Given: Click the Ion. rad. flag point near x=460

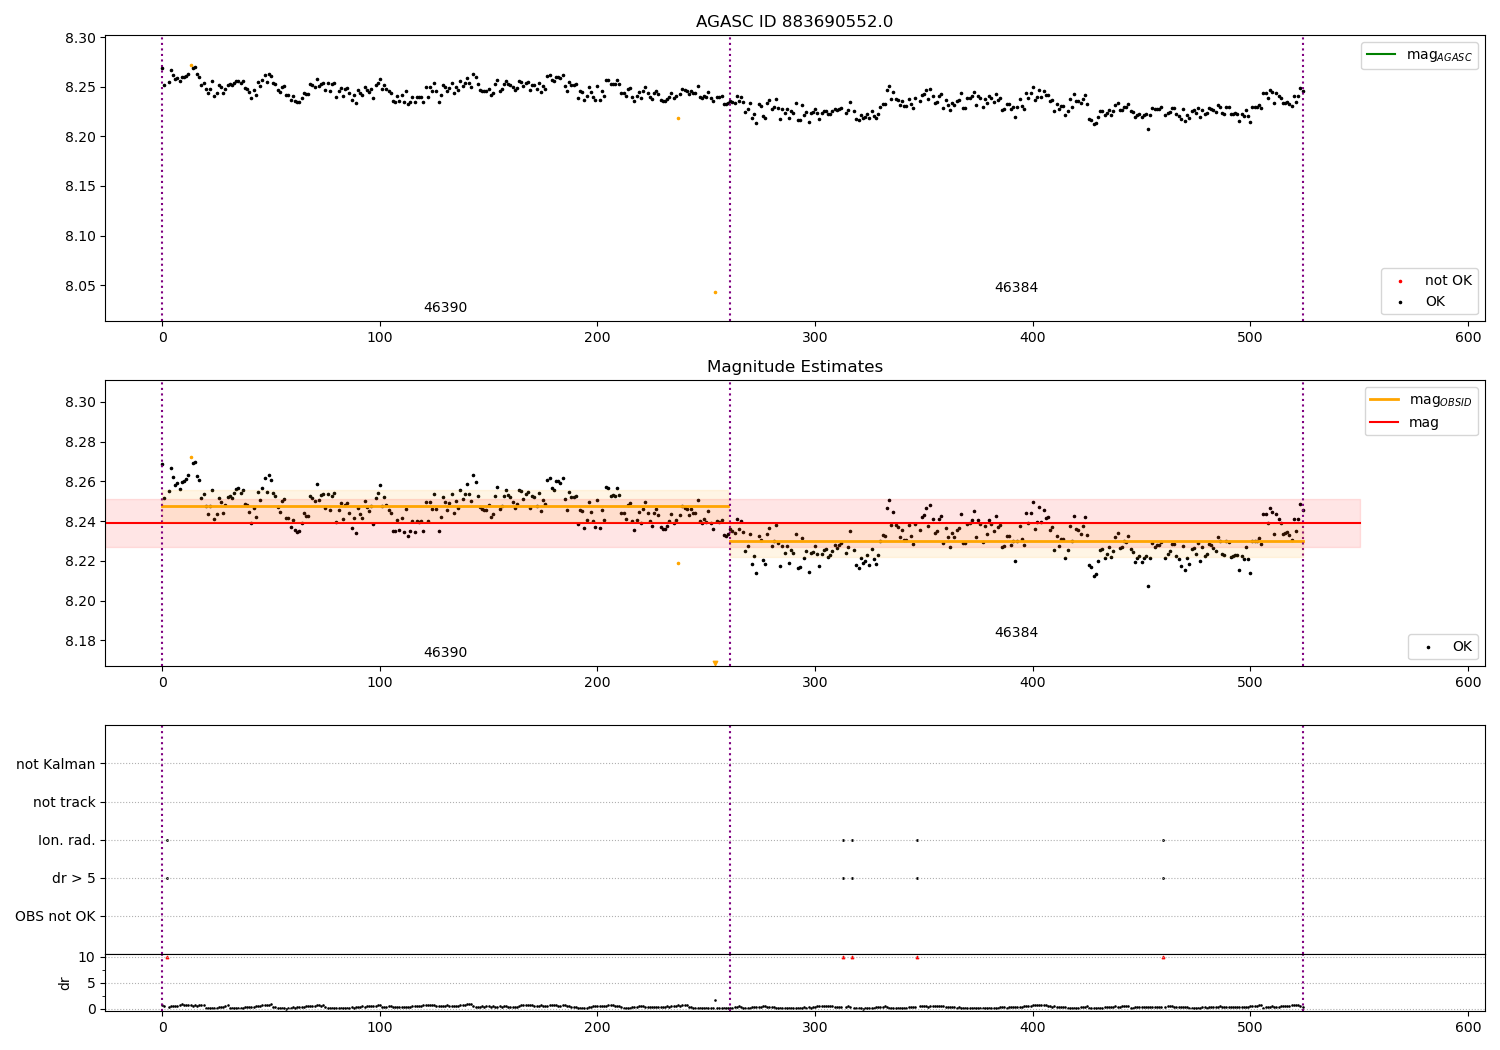Looking at the screenshot, I should tap(1163, 840).
